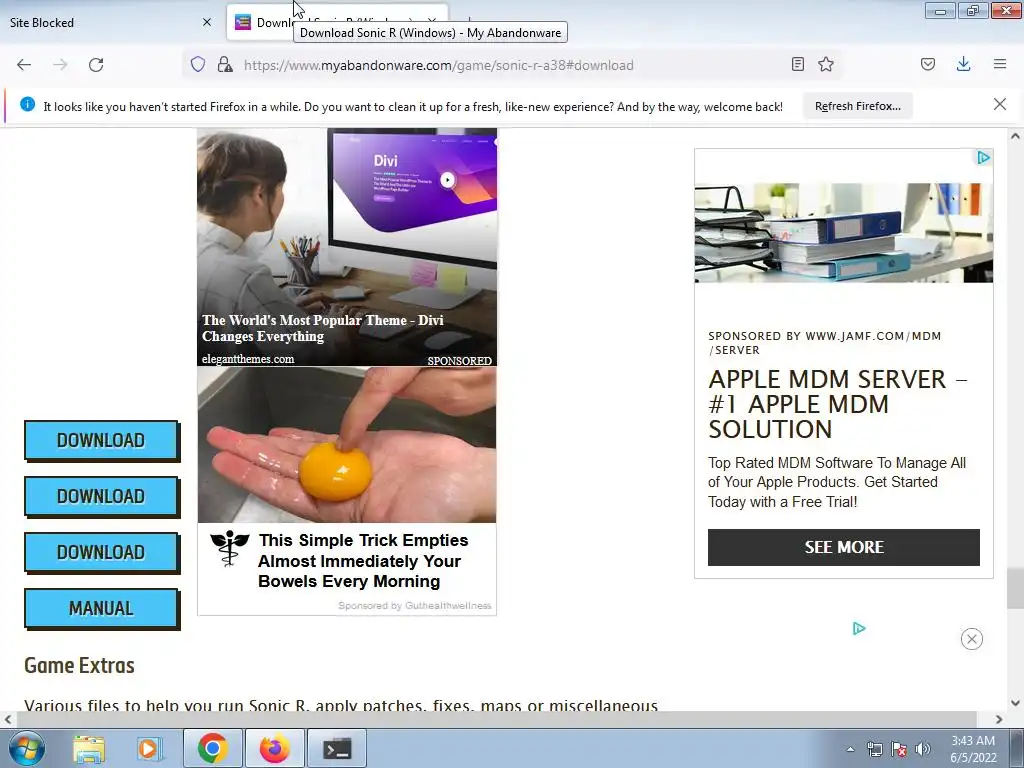Click the first DOWNLOAD button

pos(101,440)
